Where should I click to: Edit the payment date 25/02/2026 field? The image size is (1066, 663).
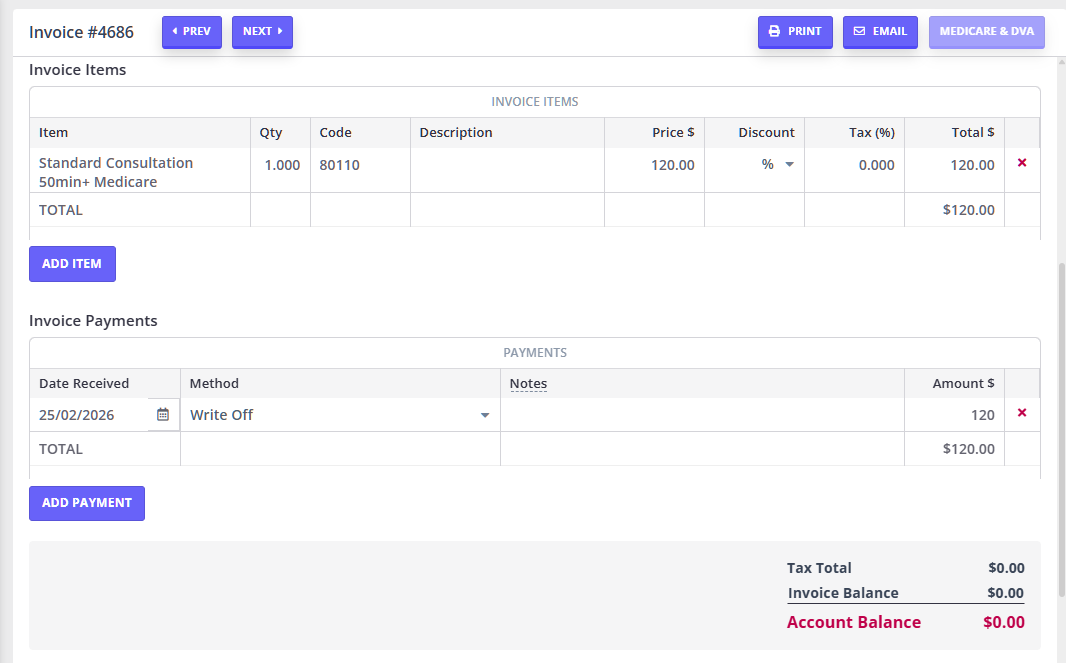click(x=88, y=415)
